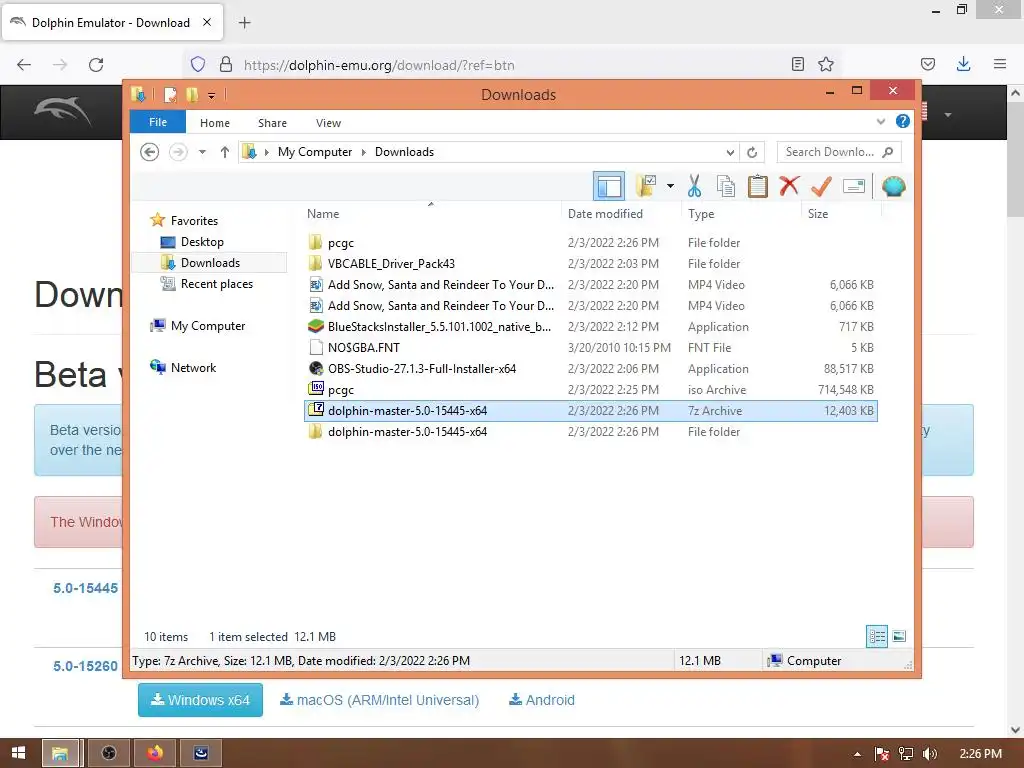Open the dropdown arrow next to new folder icon
Viewport: 1024px width, 768px height.
[x=670, y=186]
